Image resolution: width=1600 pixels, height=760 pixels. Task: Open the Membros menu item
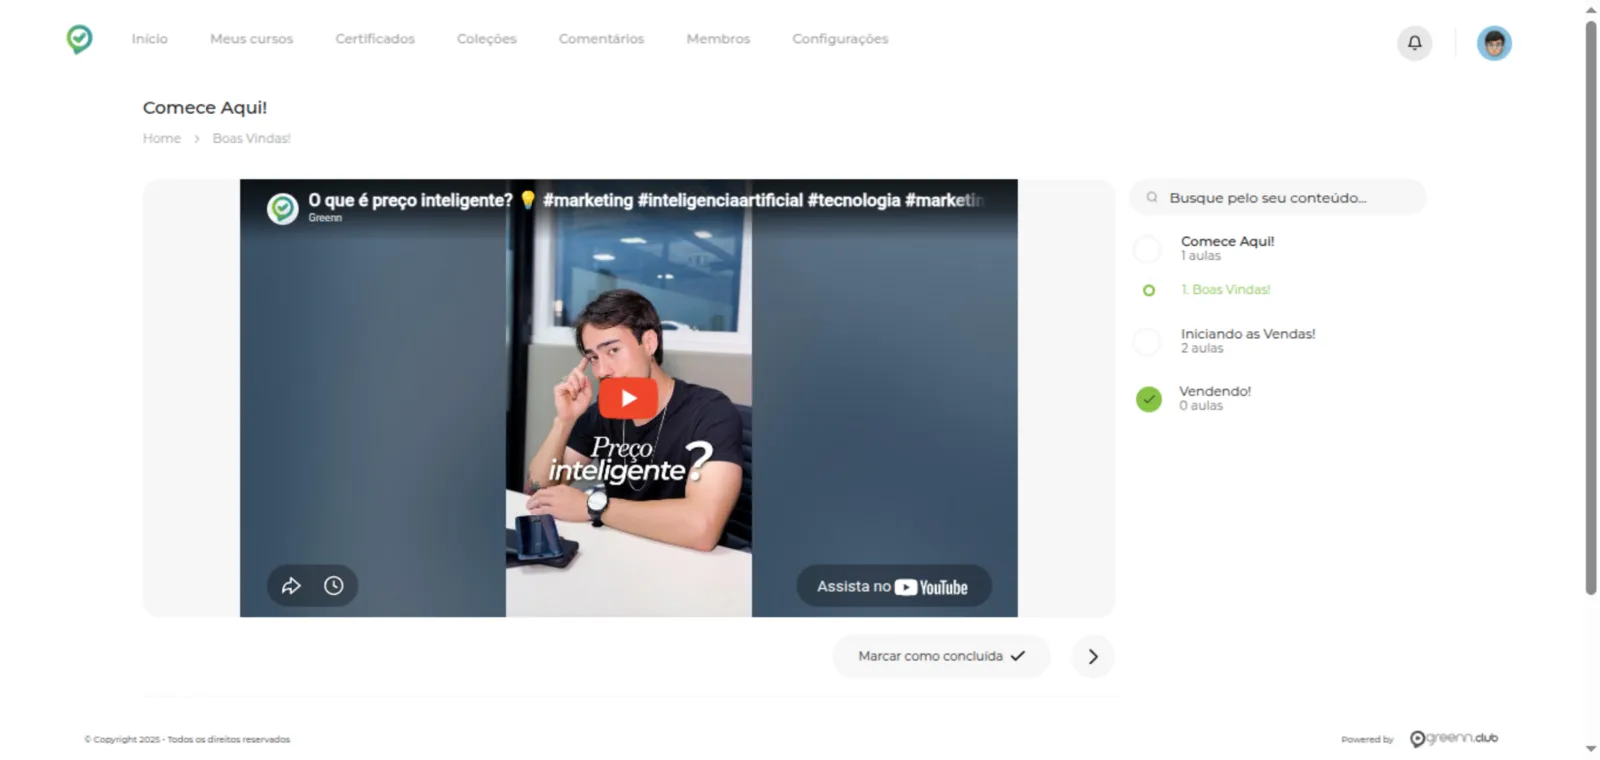pyautogui.click(x=718, y=39)
